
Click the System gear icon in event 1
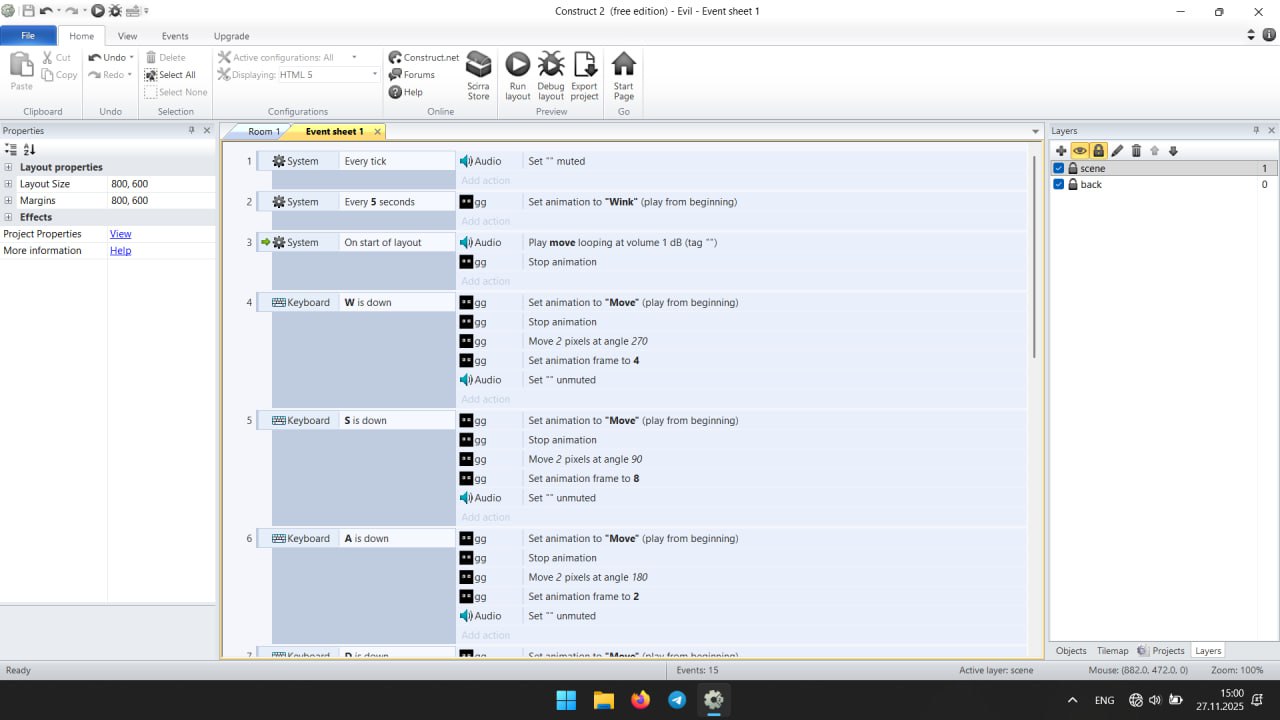(279, 161)
